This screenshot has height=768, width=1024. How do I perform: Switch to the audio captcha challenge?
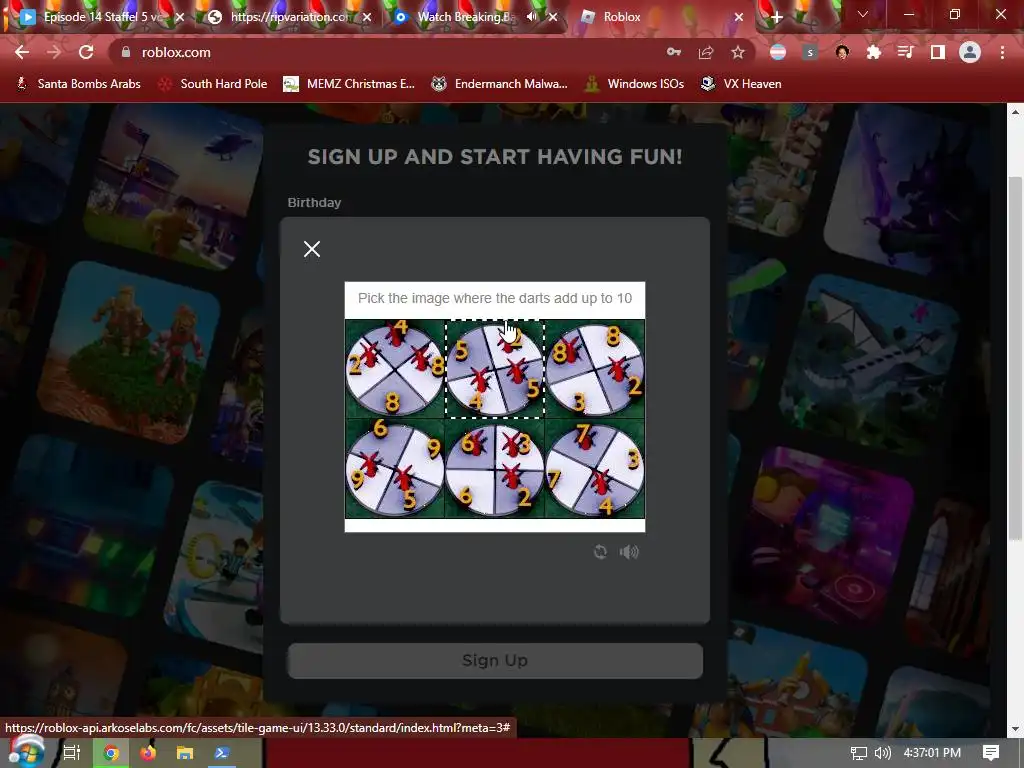click(629, 552)
